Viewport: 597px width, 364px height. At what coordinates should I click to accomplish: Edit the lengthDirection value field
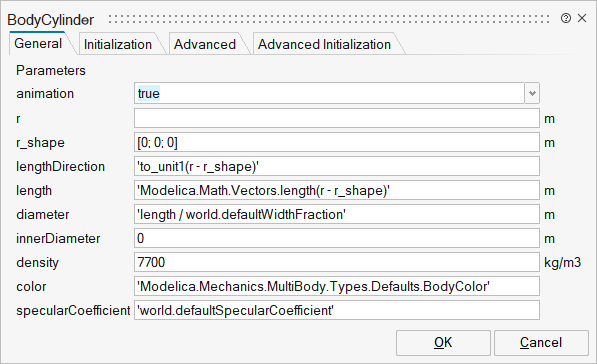(x=337, y=166)
